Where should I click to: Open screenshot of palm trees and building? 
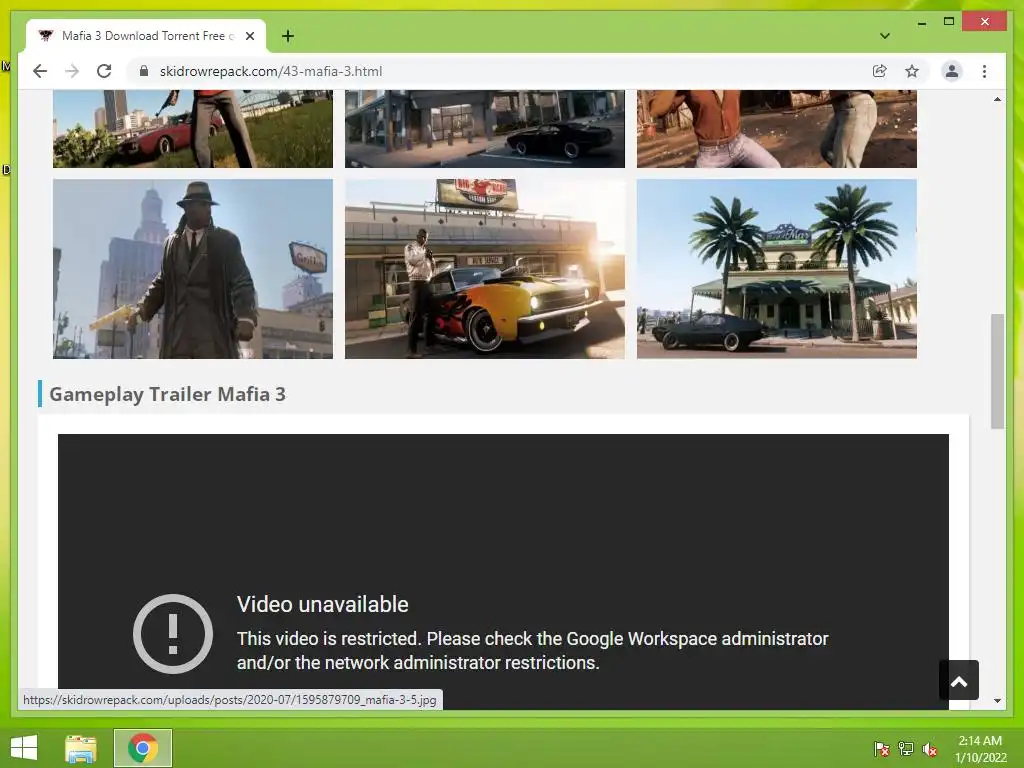tap(776, 269)
